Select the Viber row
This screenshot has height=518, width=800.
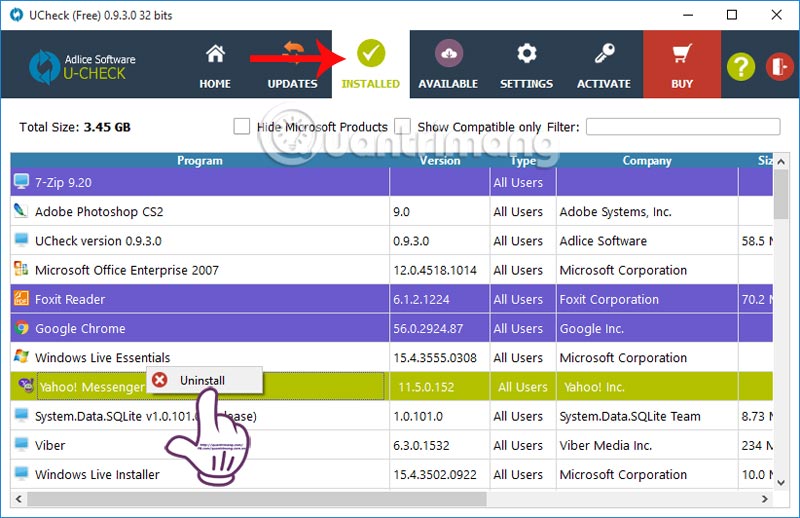click(x=391, y=445)
